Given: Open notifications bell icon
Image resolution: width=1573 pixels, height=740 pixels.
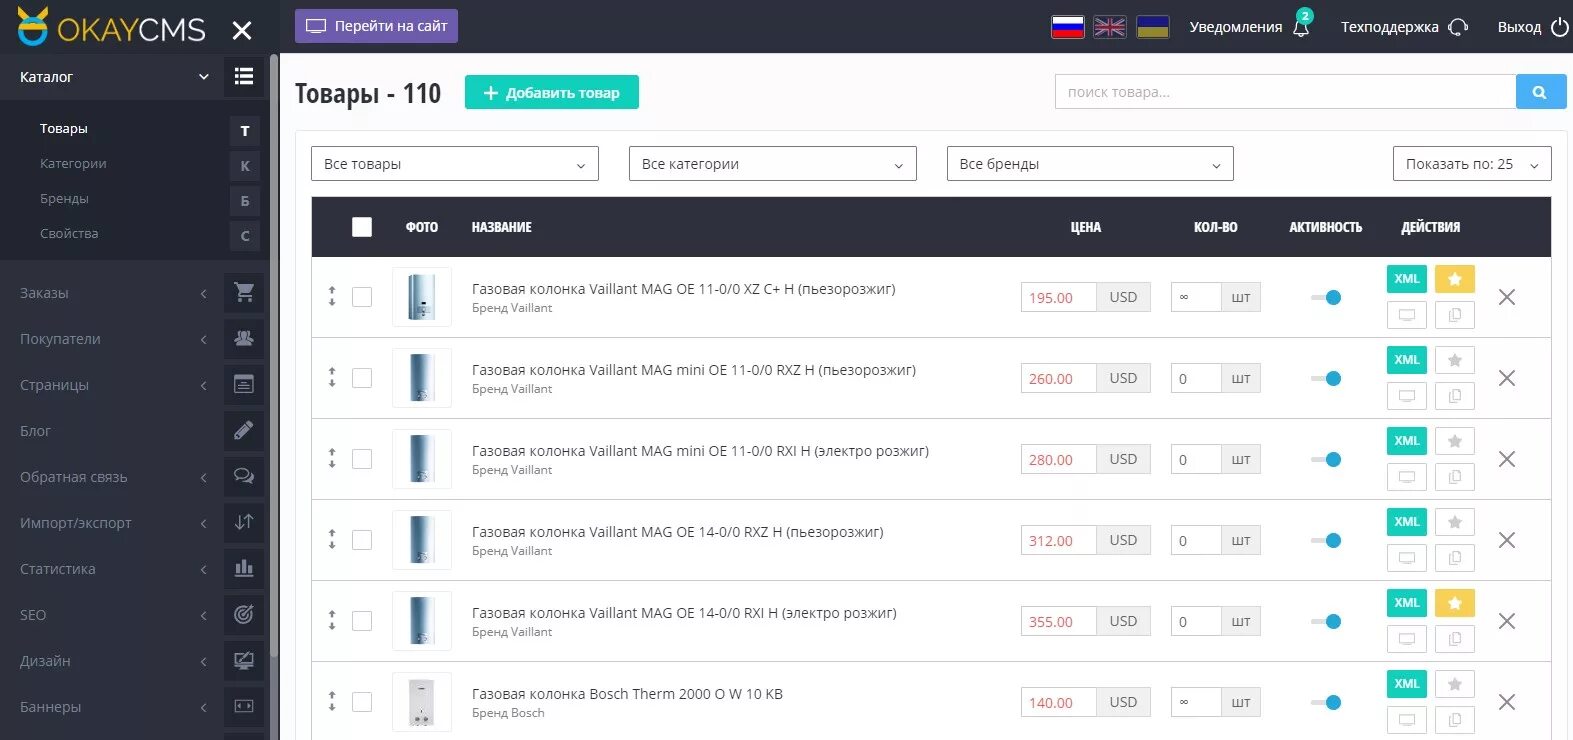Looking at the screenshot, I should (x=1301, y=27).
